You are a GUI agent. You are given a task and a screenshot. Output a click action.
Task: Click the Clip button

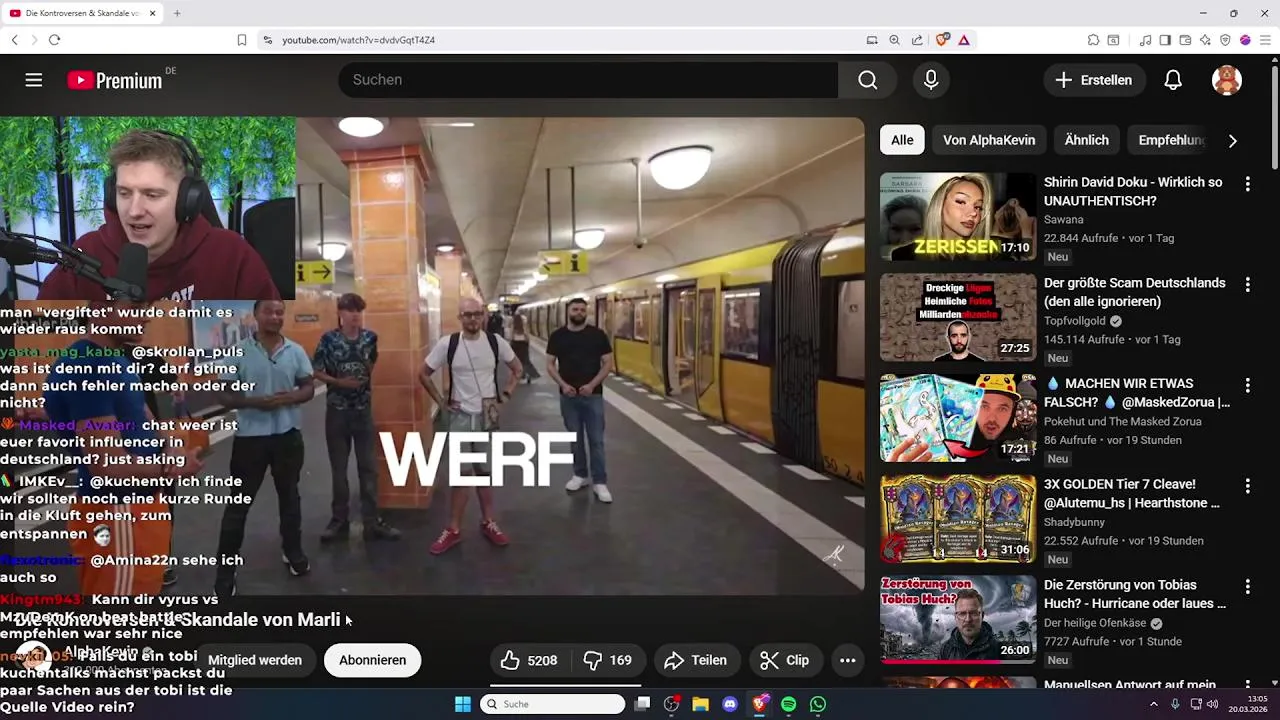point(785,660)
